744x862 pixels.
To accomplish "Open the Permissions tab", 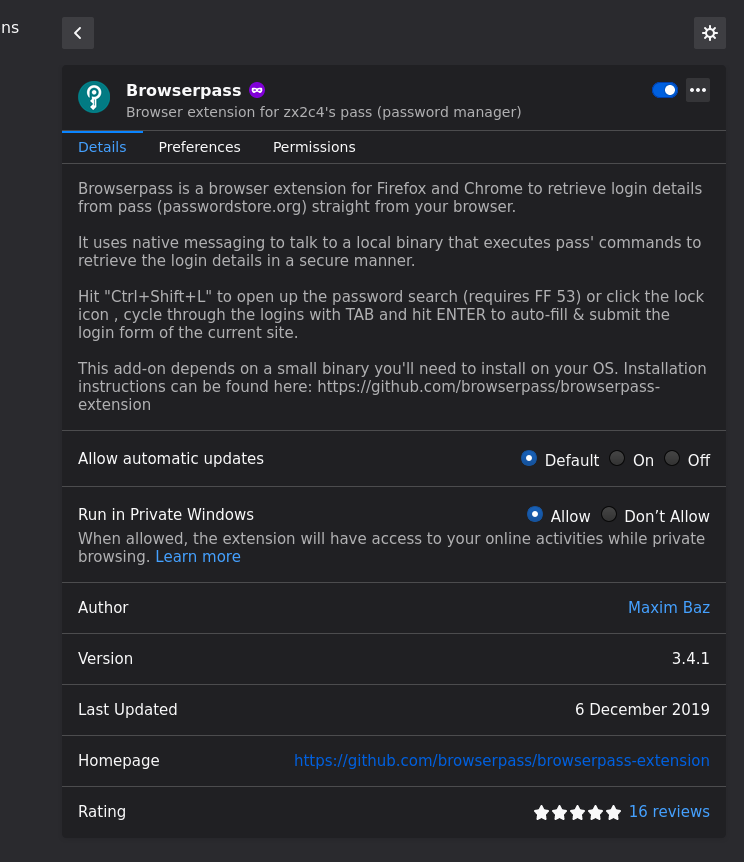I will tap(314, 147).
